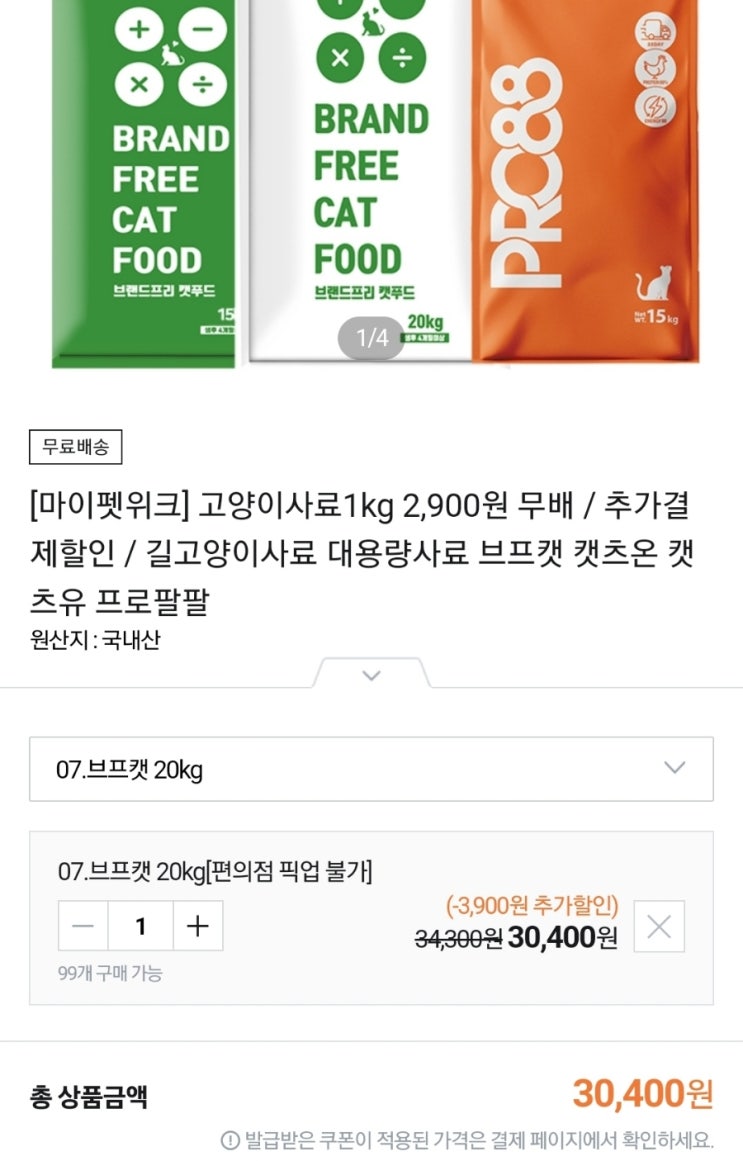This screenshot has height=1161, width=743.
Task: Increase quantity with the plus button
Action: click(198, 926)
